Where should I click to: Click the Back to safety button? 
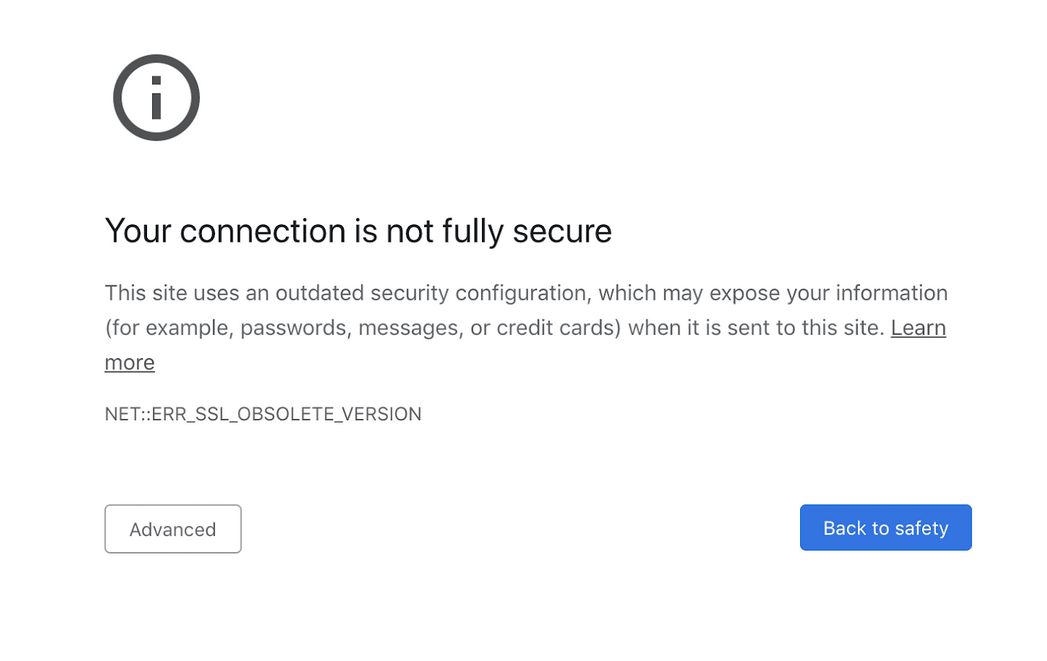tap(885, 528)
